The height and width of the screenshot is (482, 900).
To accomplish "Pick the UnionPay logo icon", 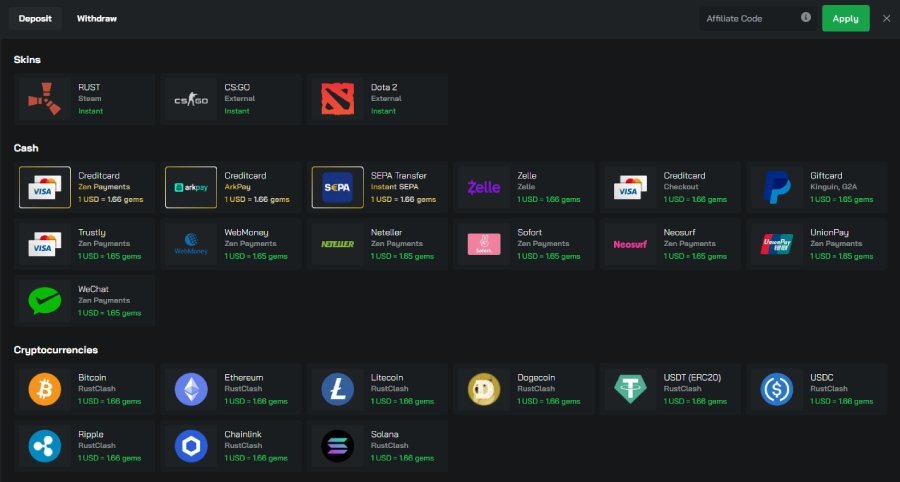I will [x=777, y=244].
